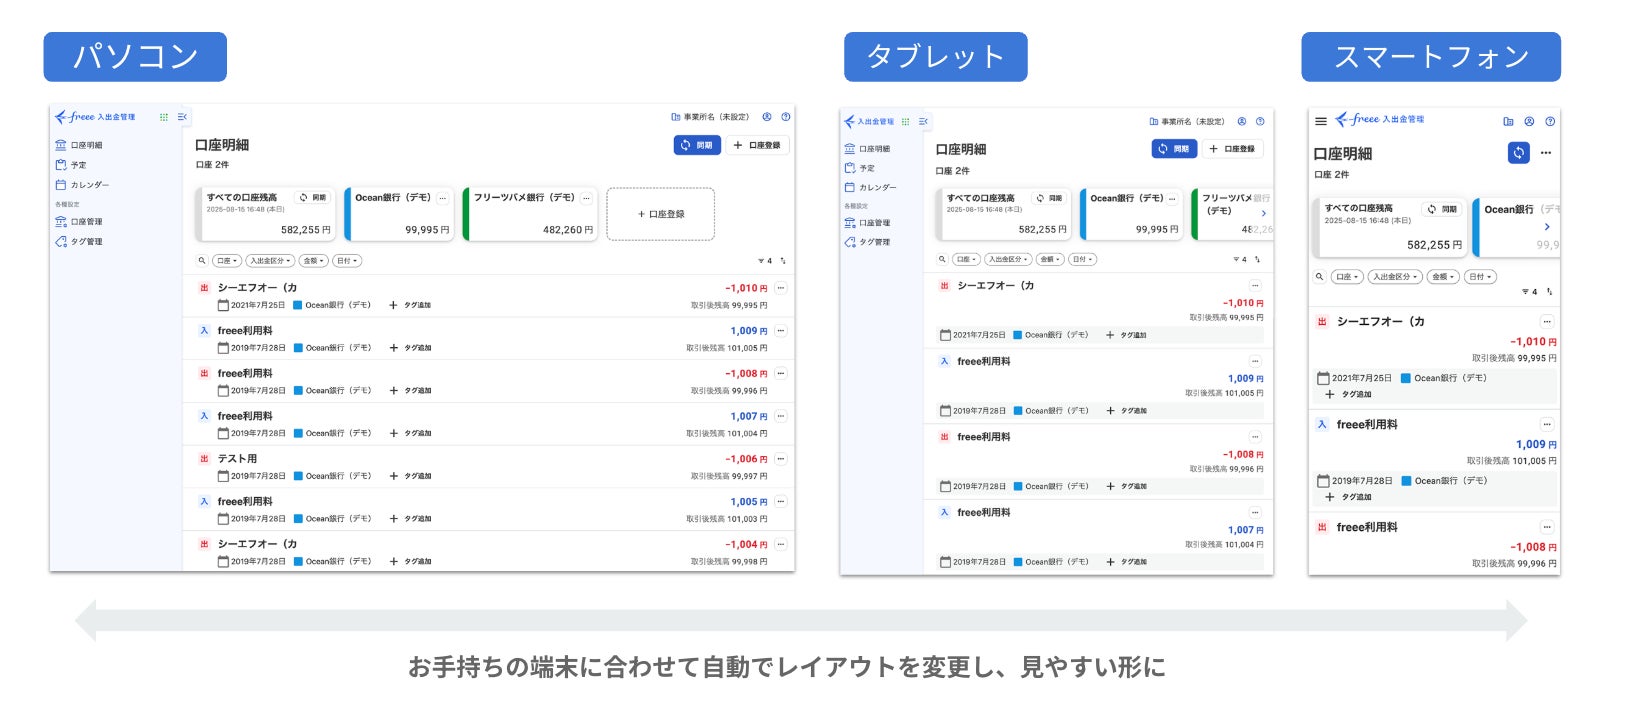Tap blue sync icon in smartphone view

pos(1519,153)
